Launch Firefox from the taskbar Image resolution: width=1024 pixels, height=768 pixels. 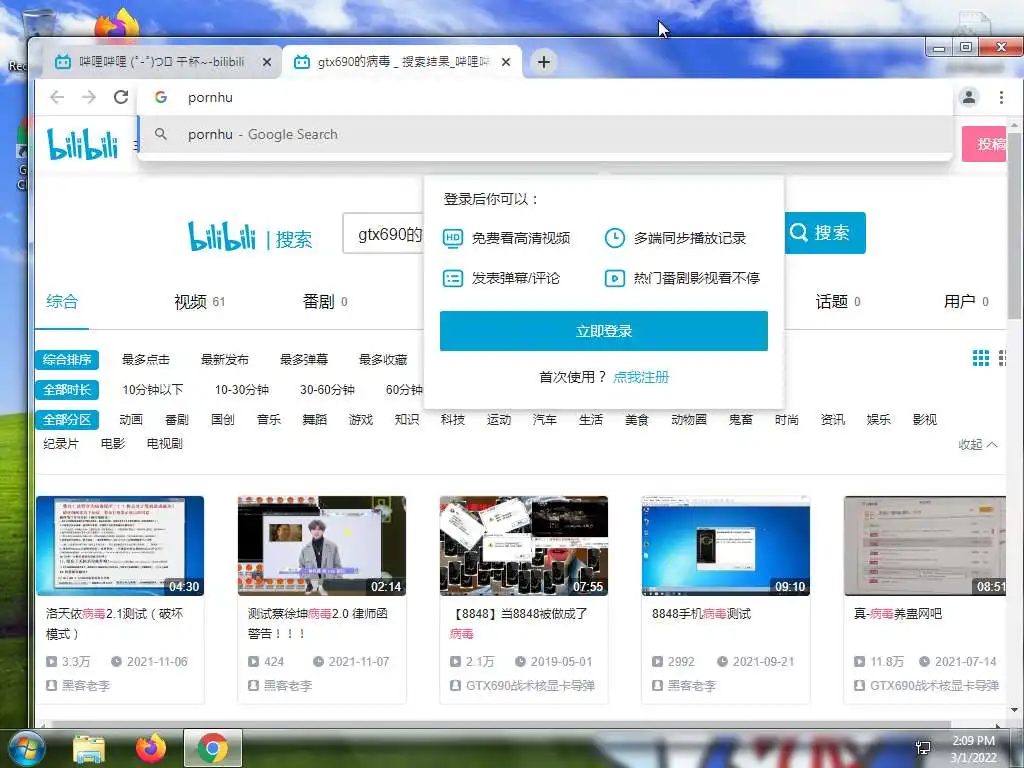point(150,748)
